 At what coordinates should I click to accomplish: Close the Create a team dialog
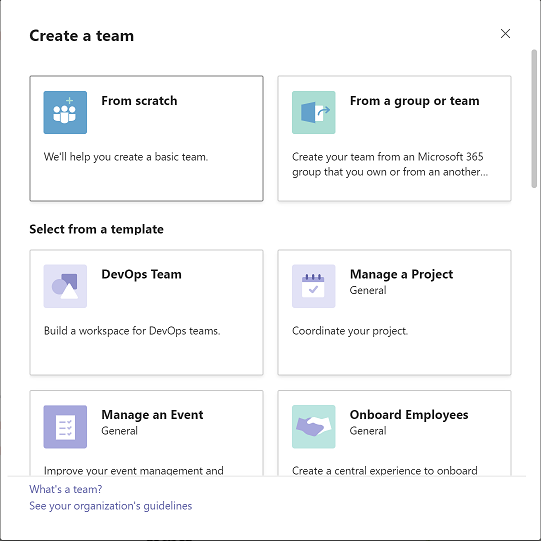point(505,34)
